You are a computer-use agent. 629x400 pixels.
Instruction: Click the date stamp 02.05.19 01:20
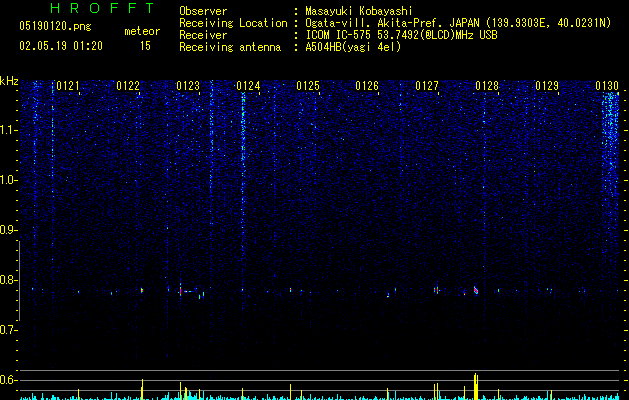coord(61,46)
